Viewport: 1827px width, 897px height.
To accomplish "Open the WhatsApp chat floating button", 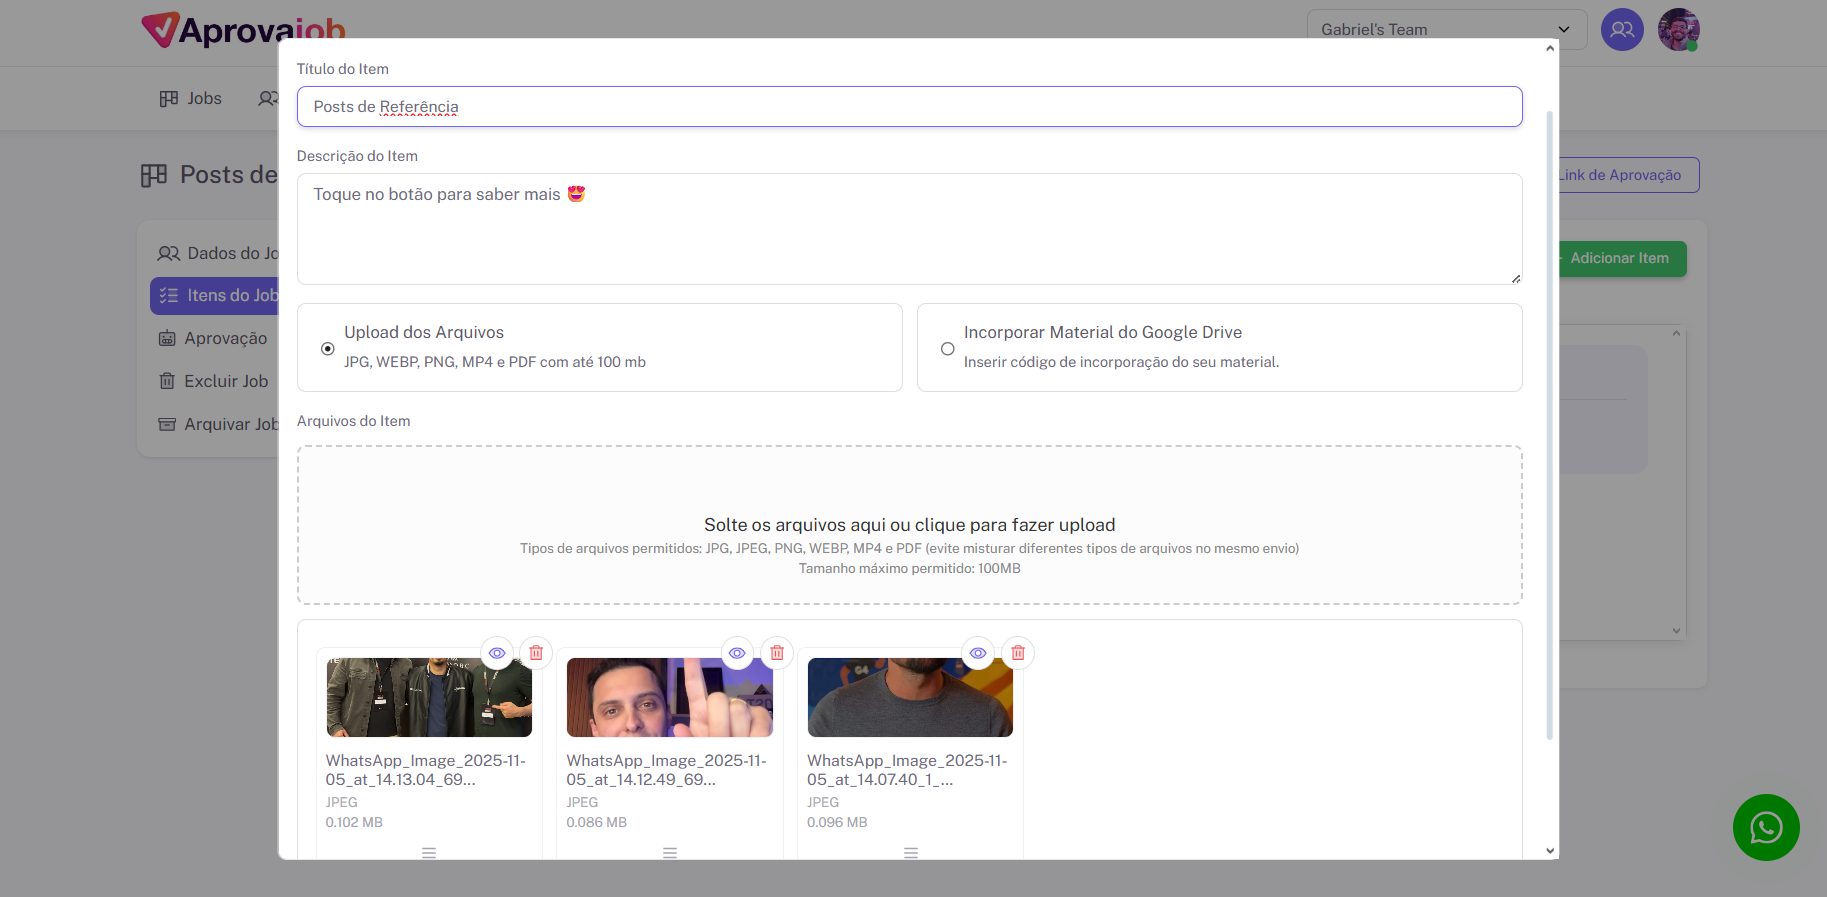I will (x=1765, y=827).
